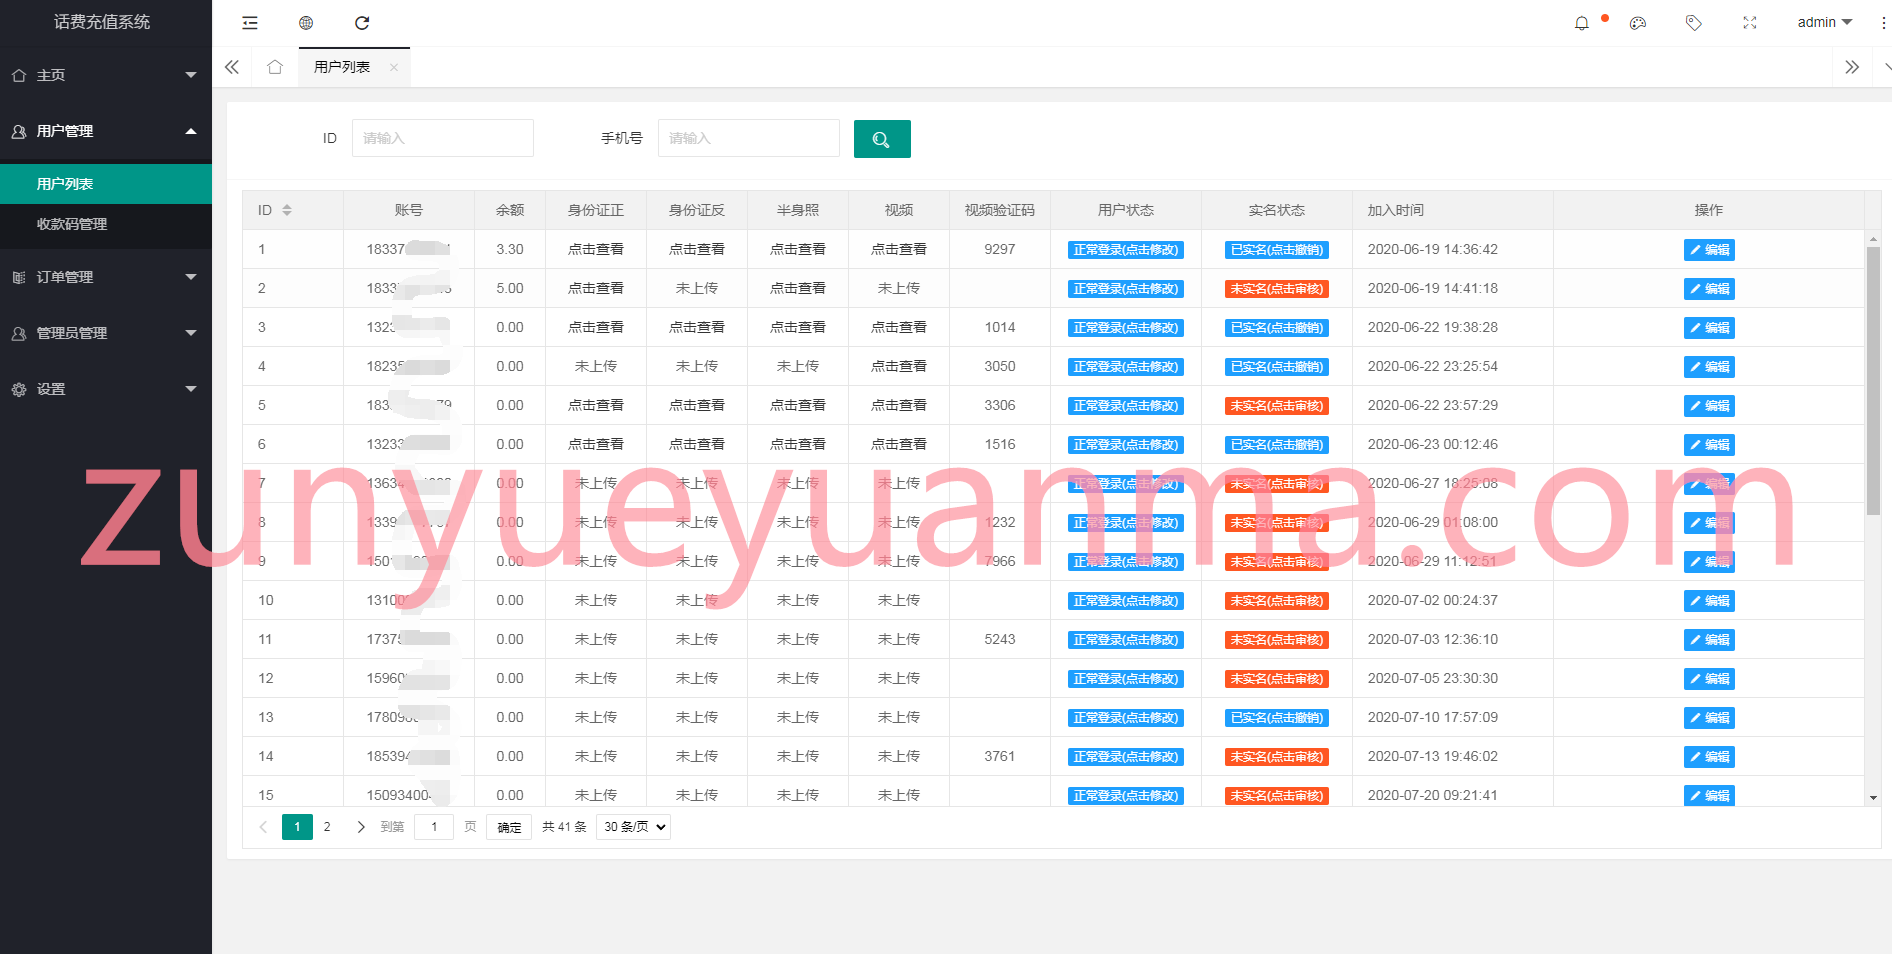
Task: Toggle fullscreen mode icon
Action: tap(1750, 23)
